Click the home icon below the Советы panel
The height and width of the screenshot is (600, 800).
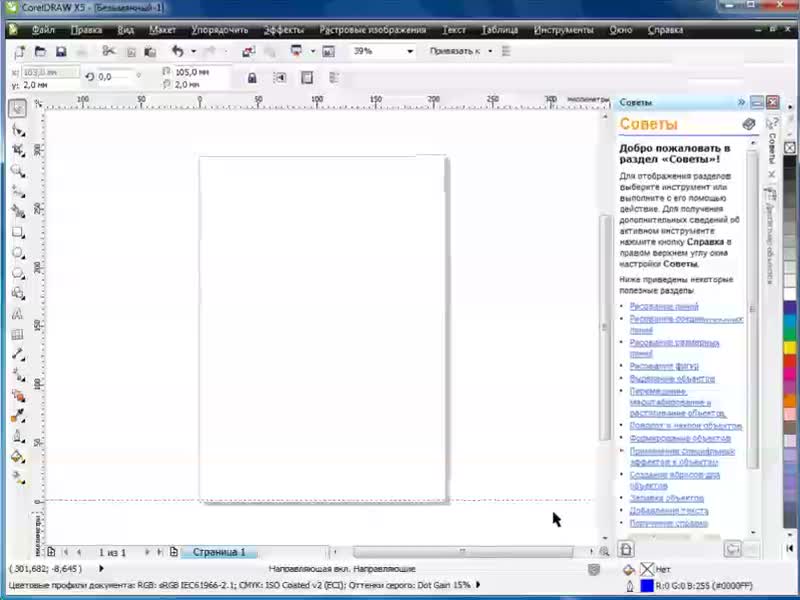(x=626, y=549)
